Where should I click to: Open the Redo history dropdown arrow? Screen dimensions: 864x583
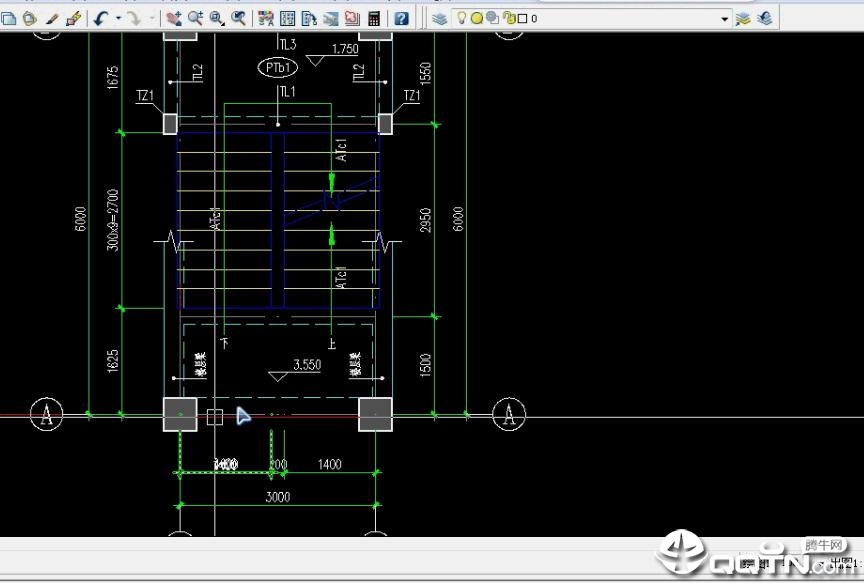tap(152, 18)
